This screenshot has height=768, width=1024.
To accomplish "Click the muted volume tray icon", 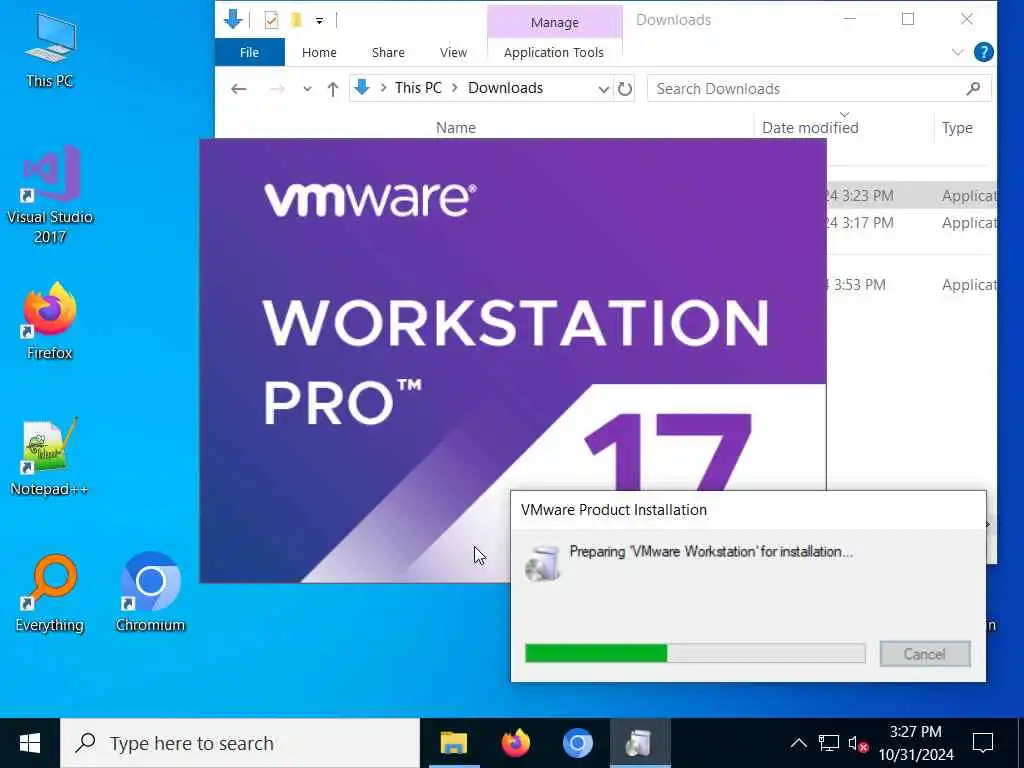I will (858, 743).
